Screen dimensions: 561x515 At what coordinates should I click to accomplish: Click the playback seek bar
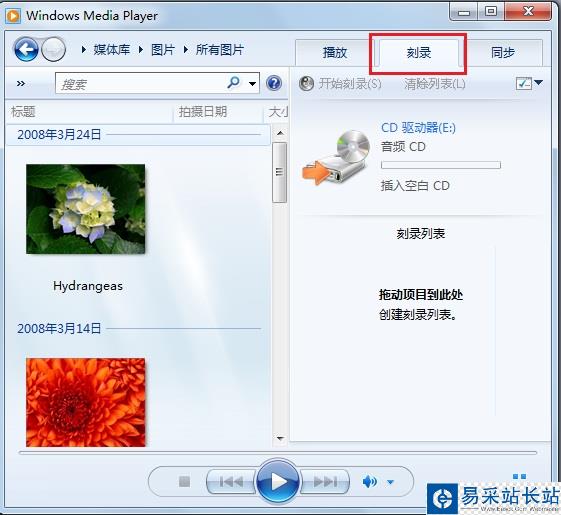coord(278,453)
